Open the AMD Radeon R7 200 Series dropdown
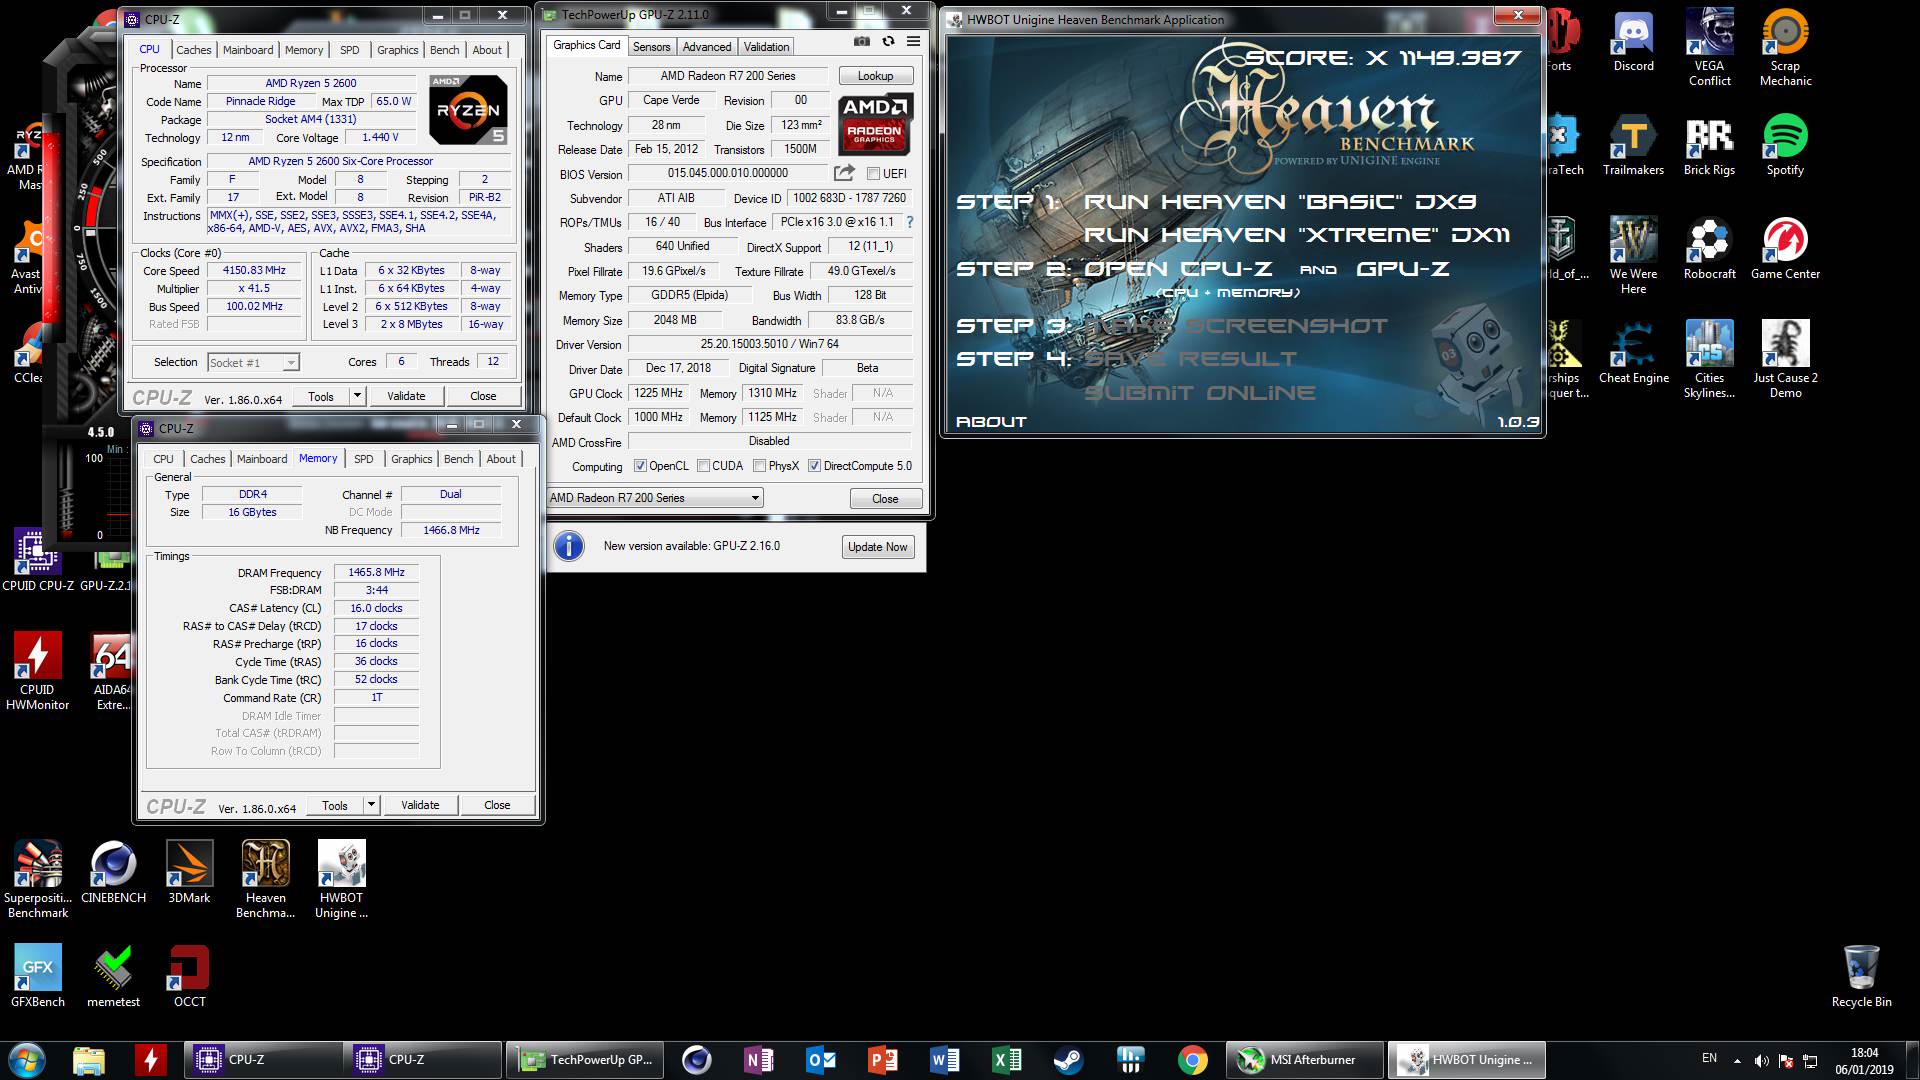This screenshot has width=1920, height=1080. click(655, 498)
